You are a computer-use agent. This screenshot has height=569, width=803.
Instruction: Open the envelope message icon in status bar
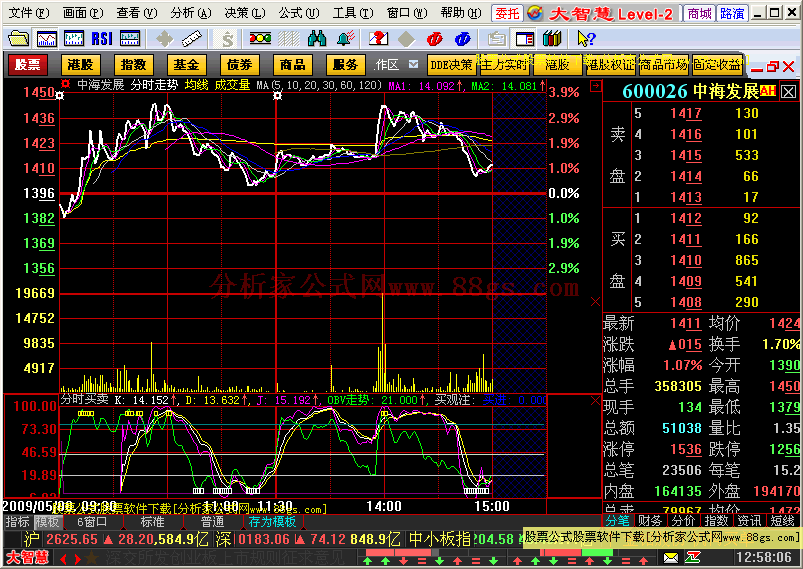click(x=670, y=558)
